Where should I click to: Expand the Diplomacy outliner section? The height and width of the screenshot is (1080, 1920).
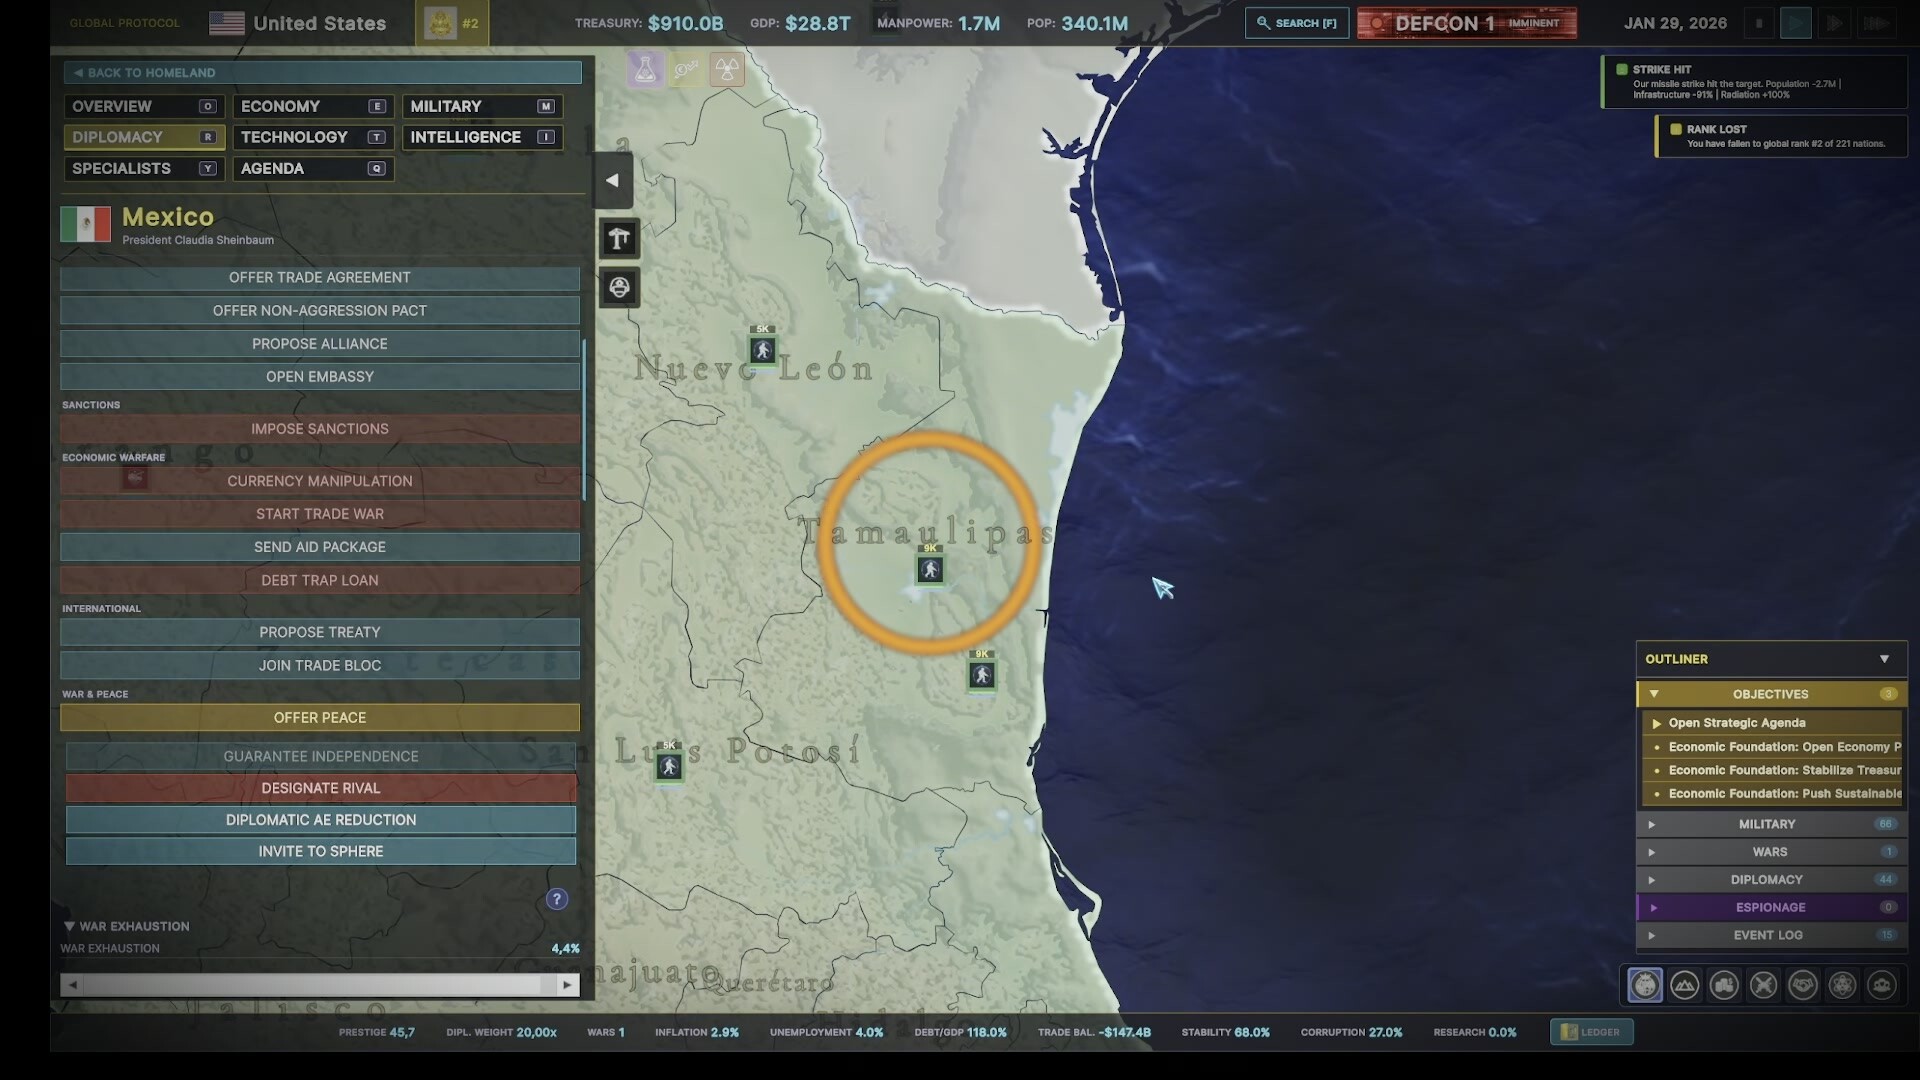click(x=1771, y=880)
